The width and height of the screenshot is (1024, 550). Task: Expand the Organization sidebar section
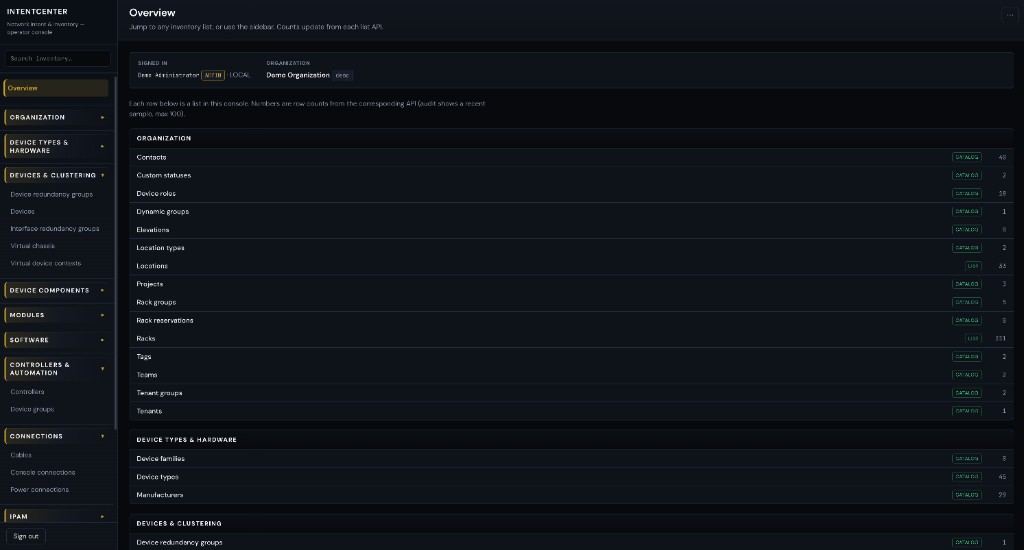56,117
